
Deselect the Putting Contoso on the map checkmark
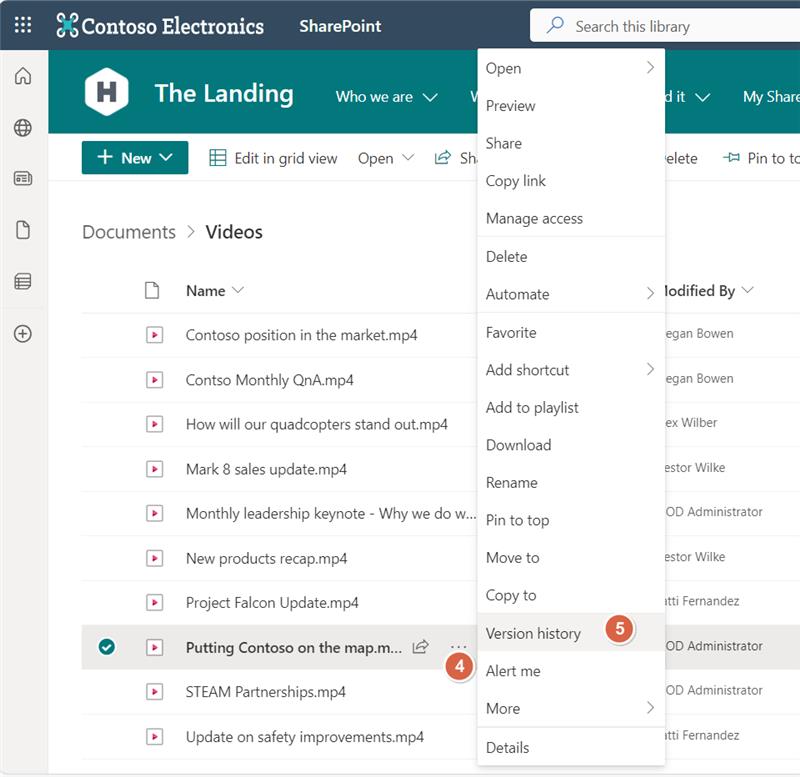click(x=107, y=647)
